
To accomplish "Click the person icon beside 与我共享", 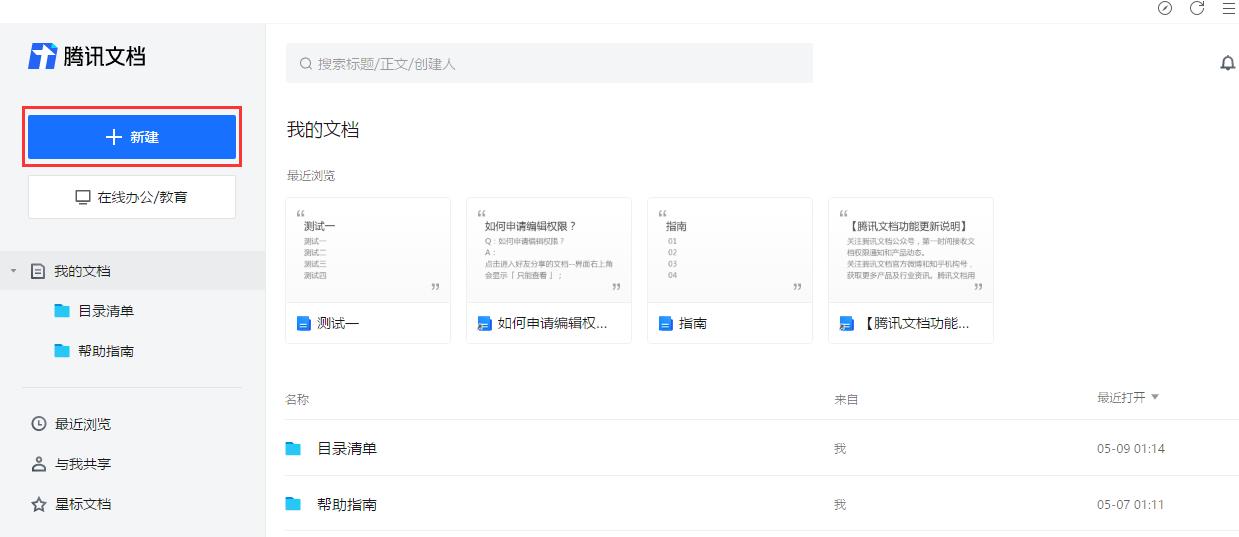I will pyautogui.click(x=39, y=464).
